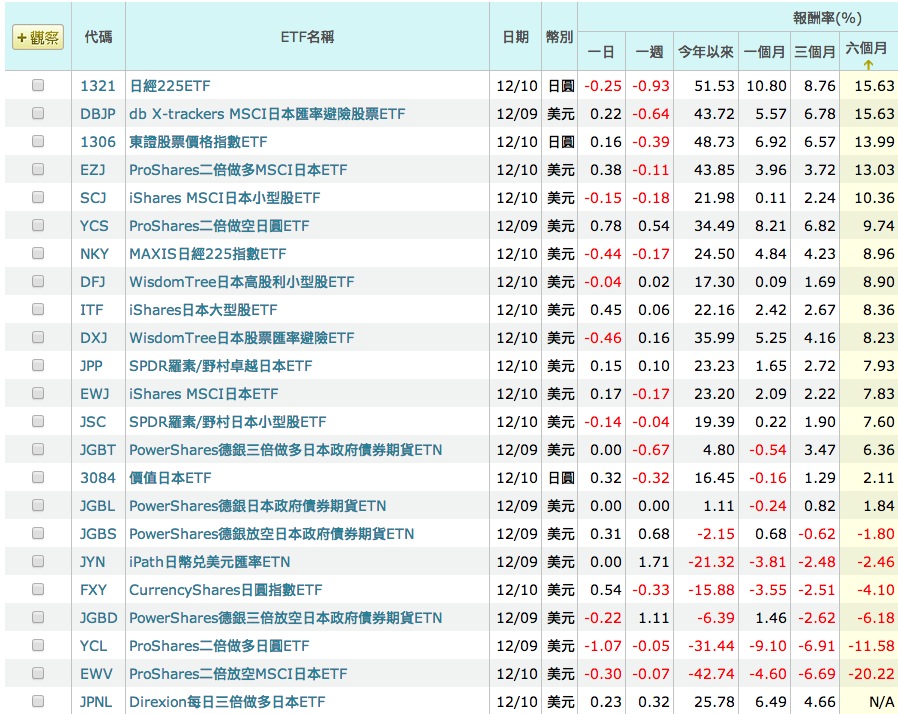Open ticker link 1321
This screenshot has height=714, width=898.
point(98,86)
